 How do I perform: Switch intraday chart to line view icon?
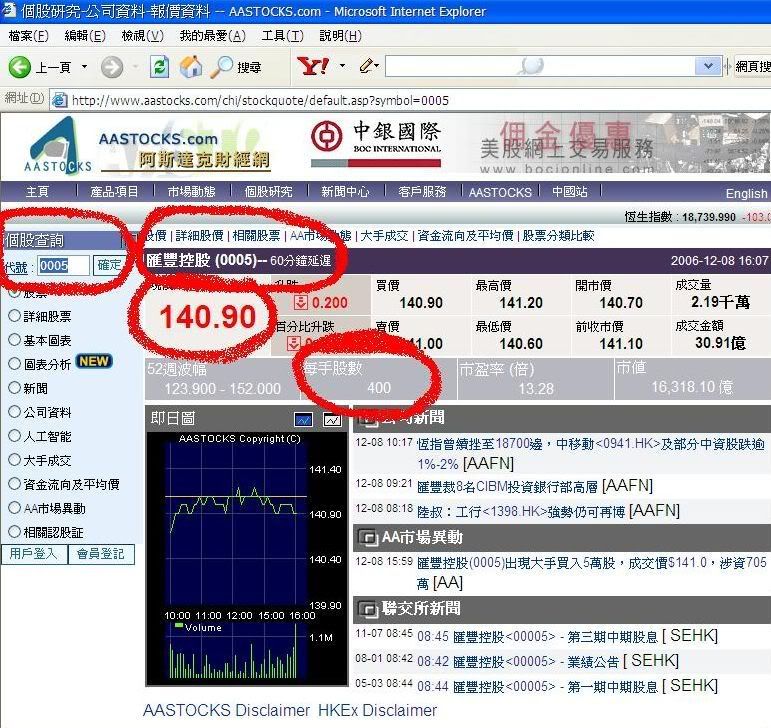pos(332,419)
